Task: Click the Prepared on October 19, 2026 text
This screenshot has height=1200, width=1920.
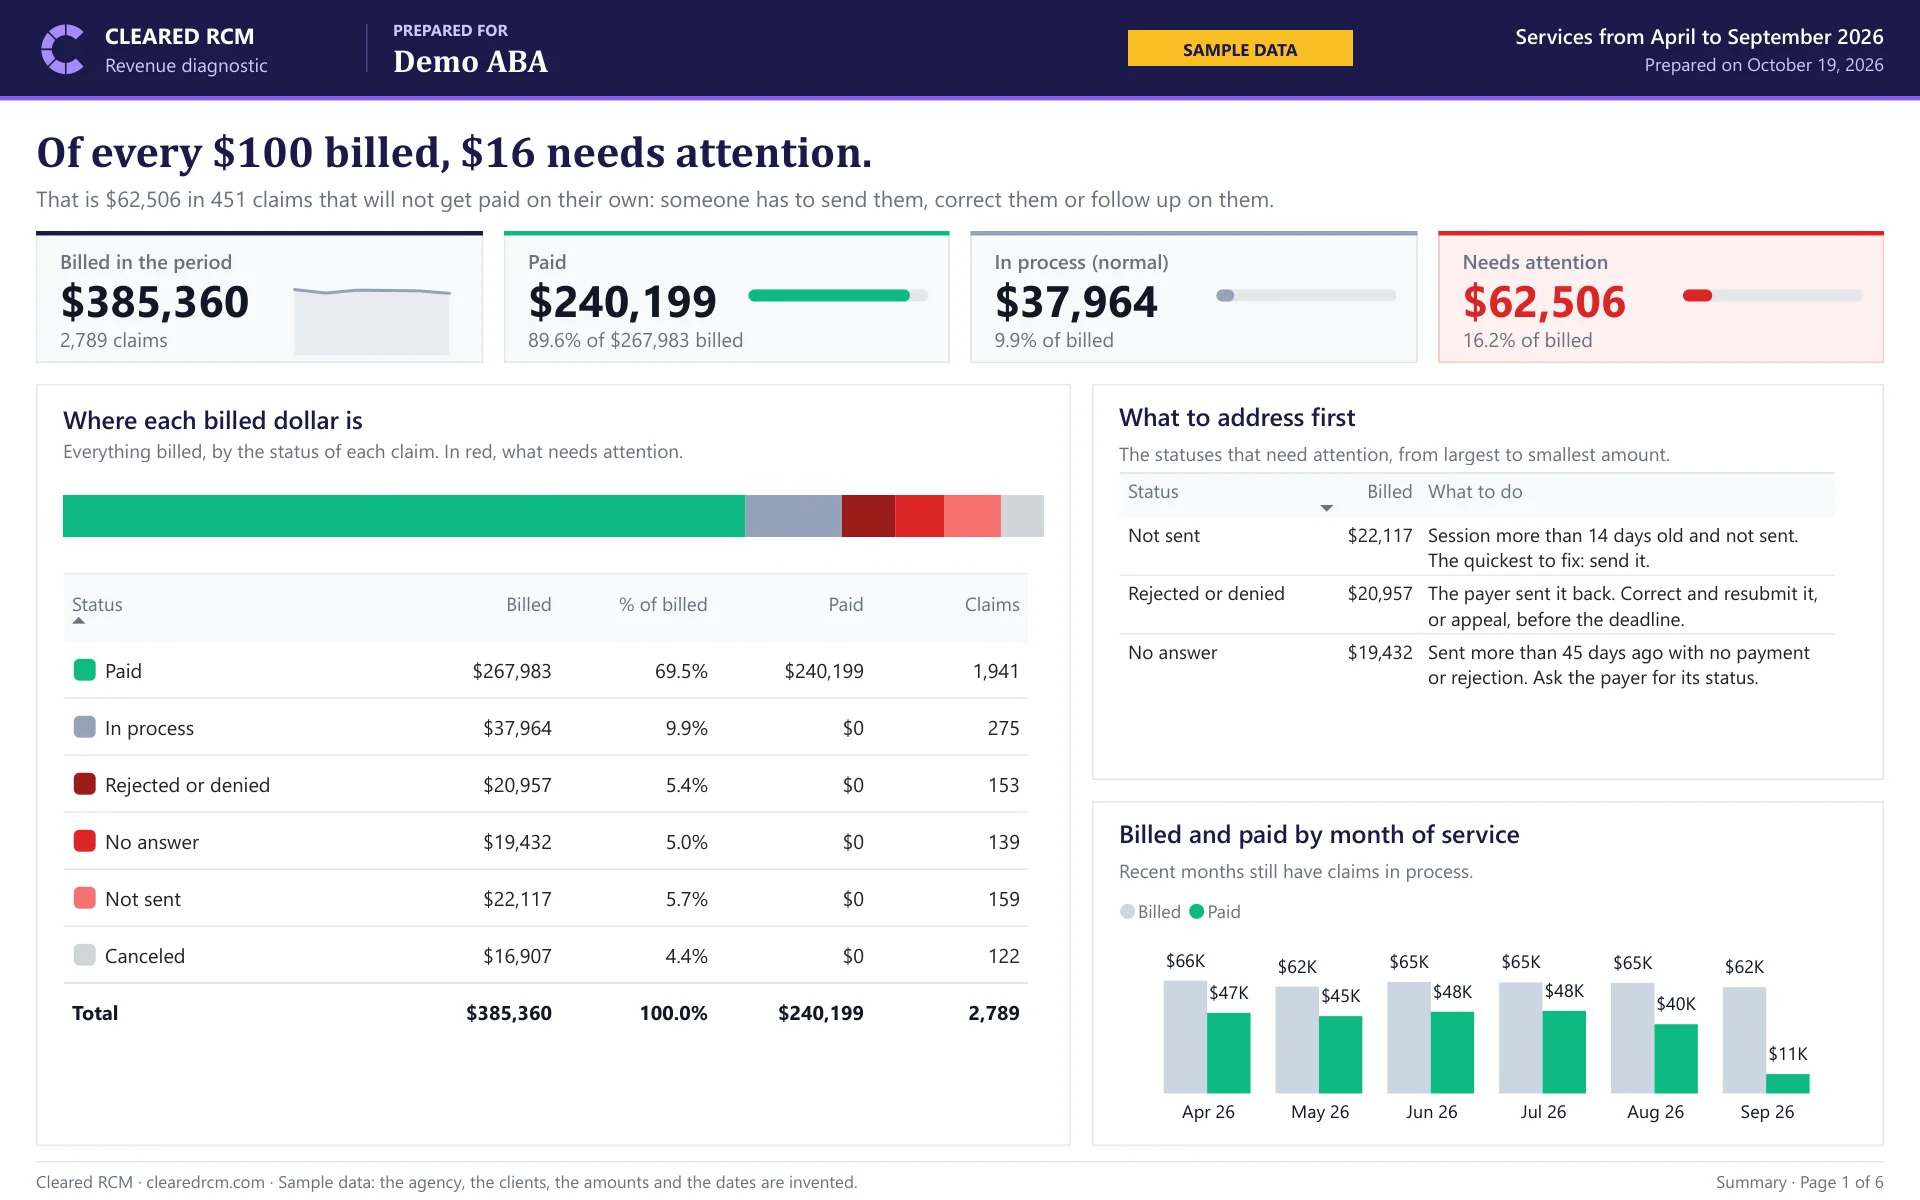Action: [x=1764, y=65]
